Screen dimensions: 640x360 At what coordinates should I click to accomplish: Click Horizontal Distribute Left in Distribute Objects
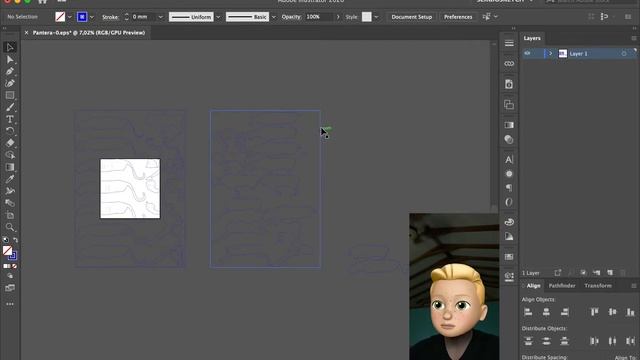pos(594,341)
